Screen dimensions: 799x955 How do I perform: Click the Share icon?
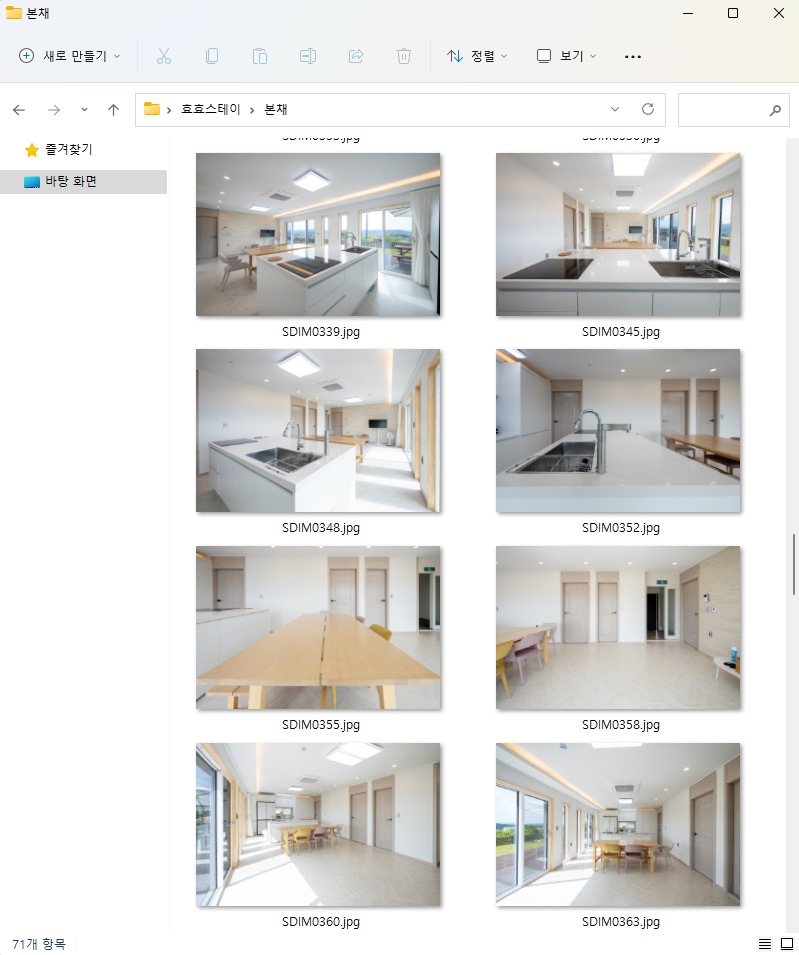pyautogui.click(x=356, y=56)
